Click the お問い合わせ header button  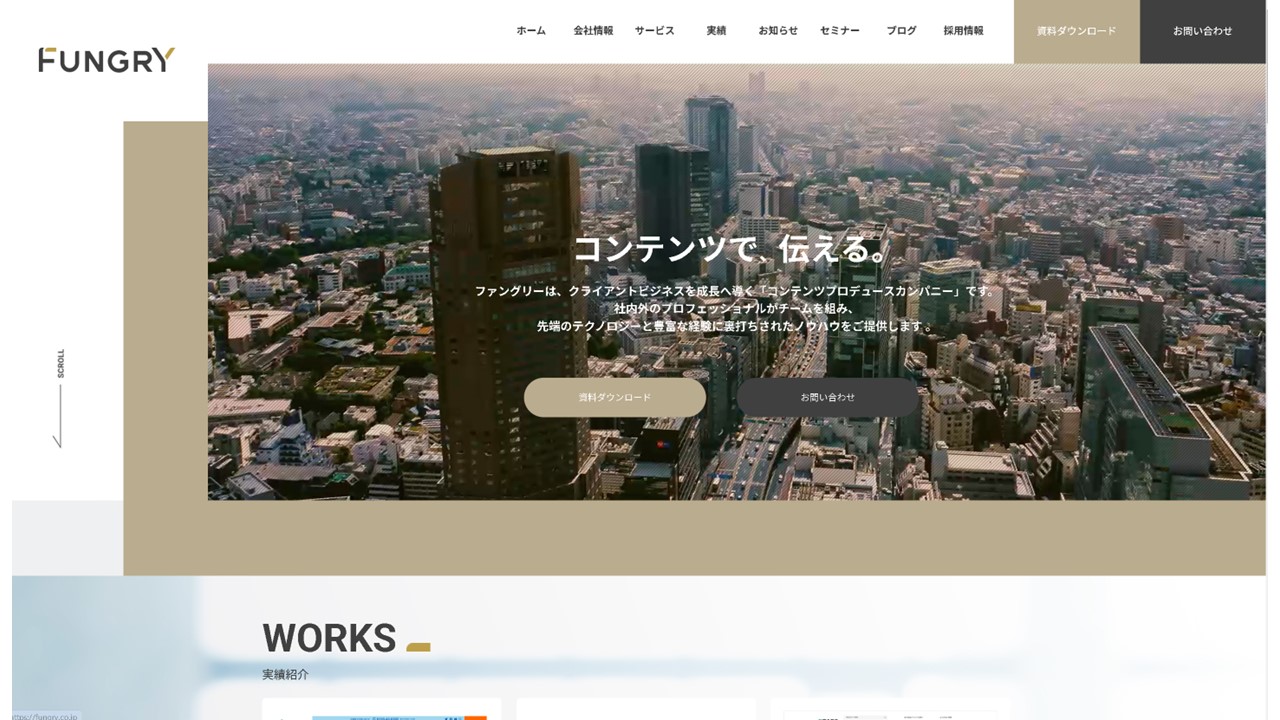[x=1202, y=31]
